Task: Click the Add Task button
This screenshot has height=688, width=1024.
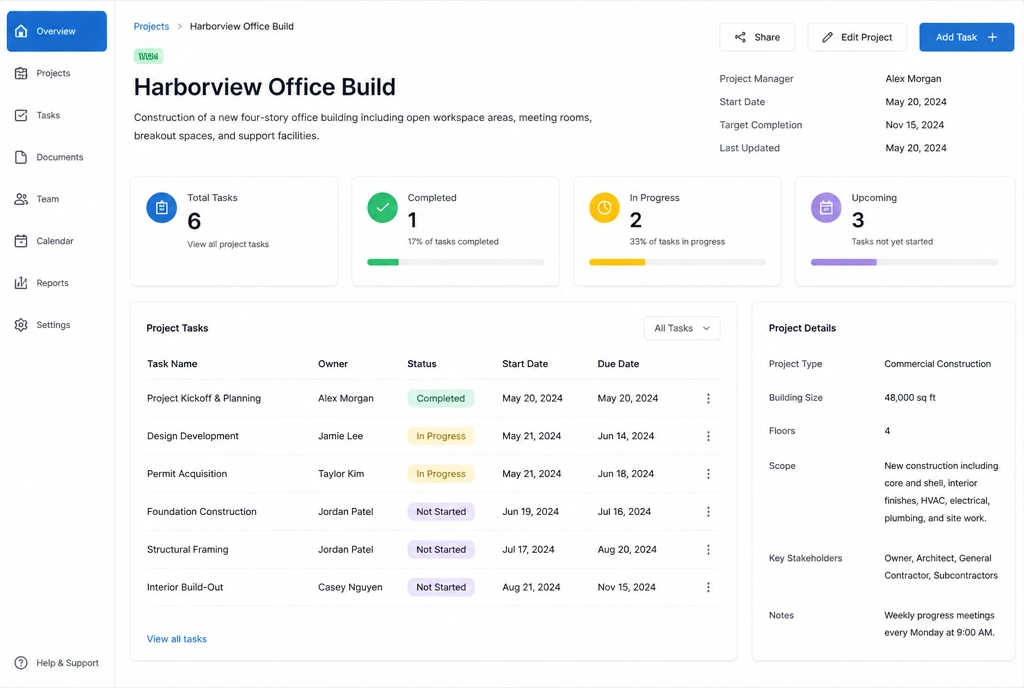Action: point(967,37)
